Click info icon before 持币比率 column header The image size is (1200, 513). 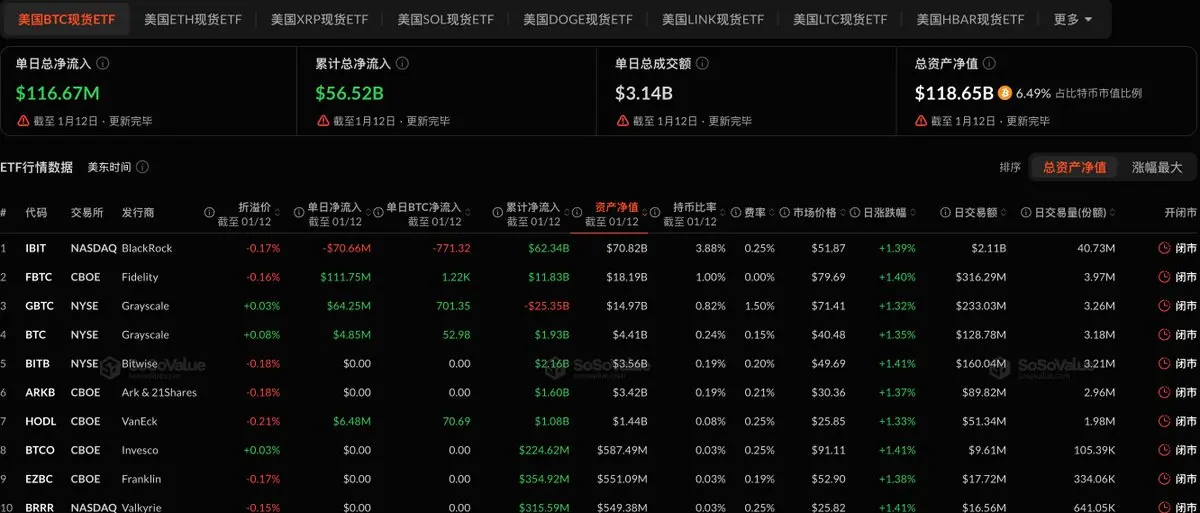tap(655, 213)
